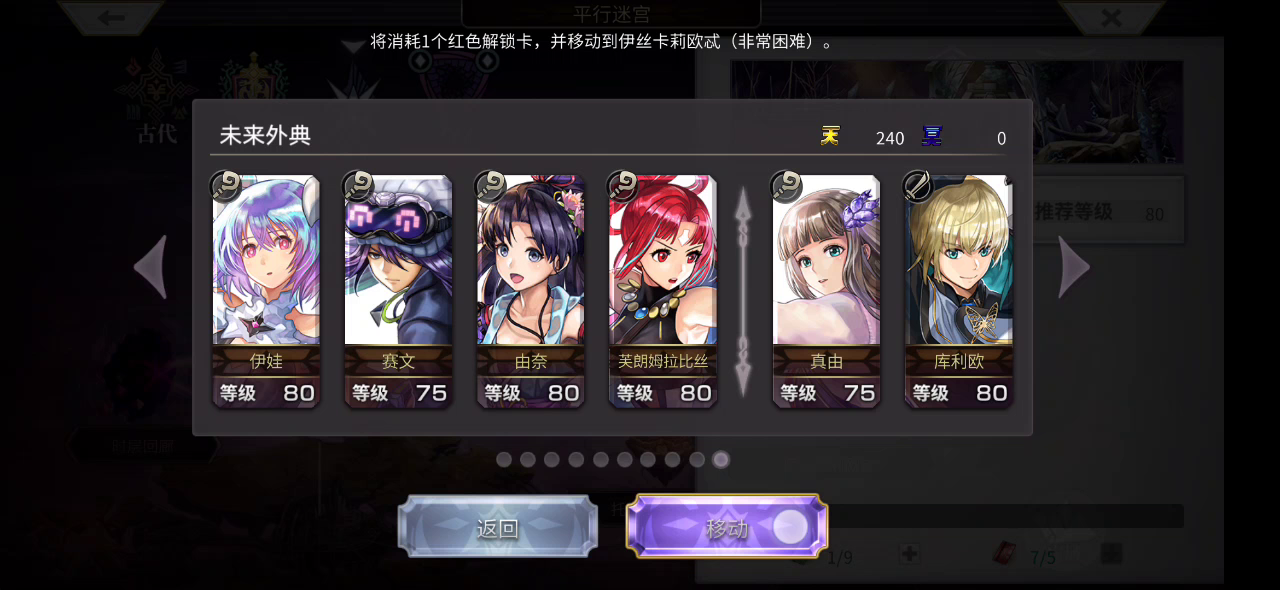Select the 伊娃 character card
1280x590 pixels.
(x=266, y=291)
